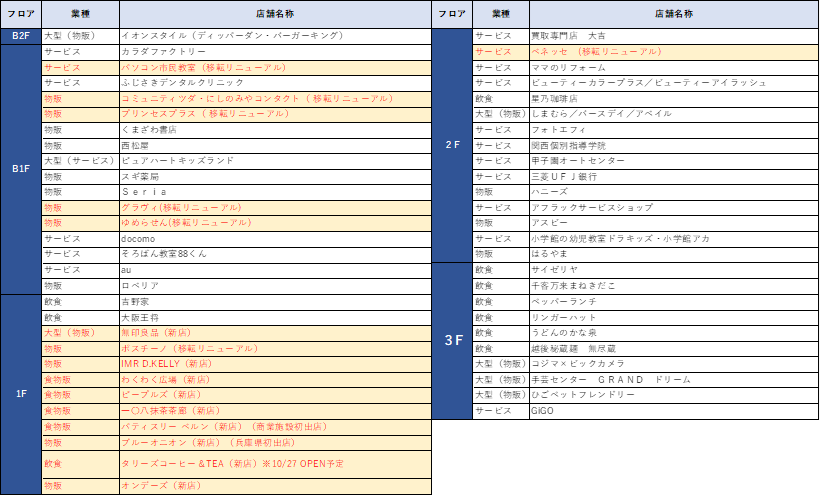Screen dimensions: 820x496
Task: Select コミュニティツダ・にしのみやコンタクト cell
Action: pyautogui.click(x=276, y=98)
